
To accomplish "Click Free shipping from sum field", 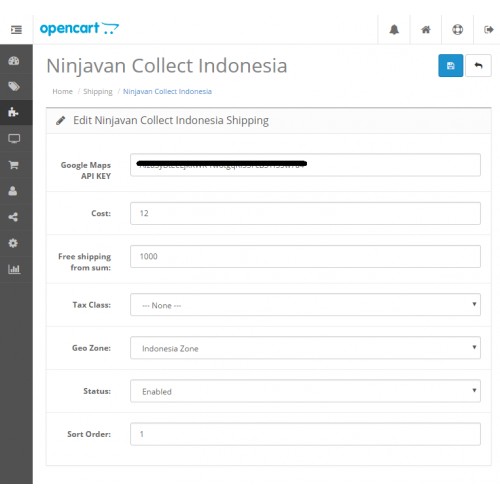I will click(305, 256).
